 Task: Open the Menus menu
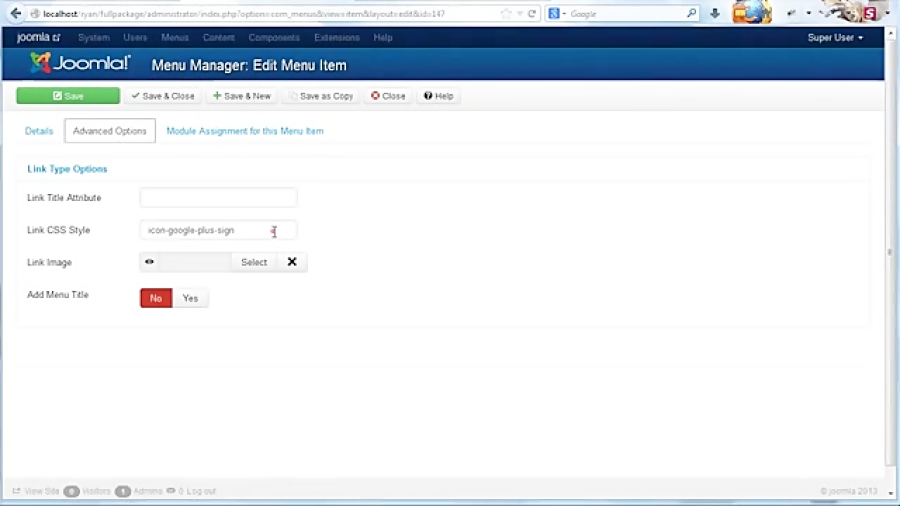(x=174, y=37)
